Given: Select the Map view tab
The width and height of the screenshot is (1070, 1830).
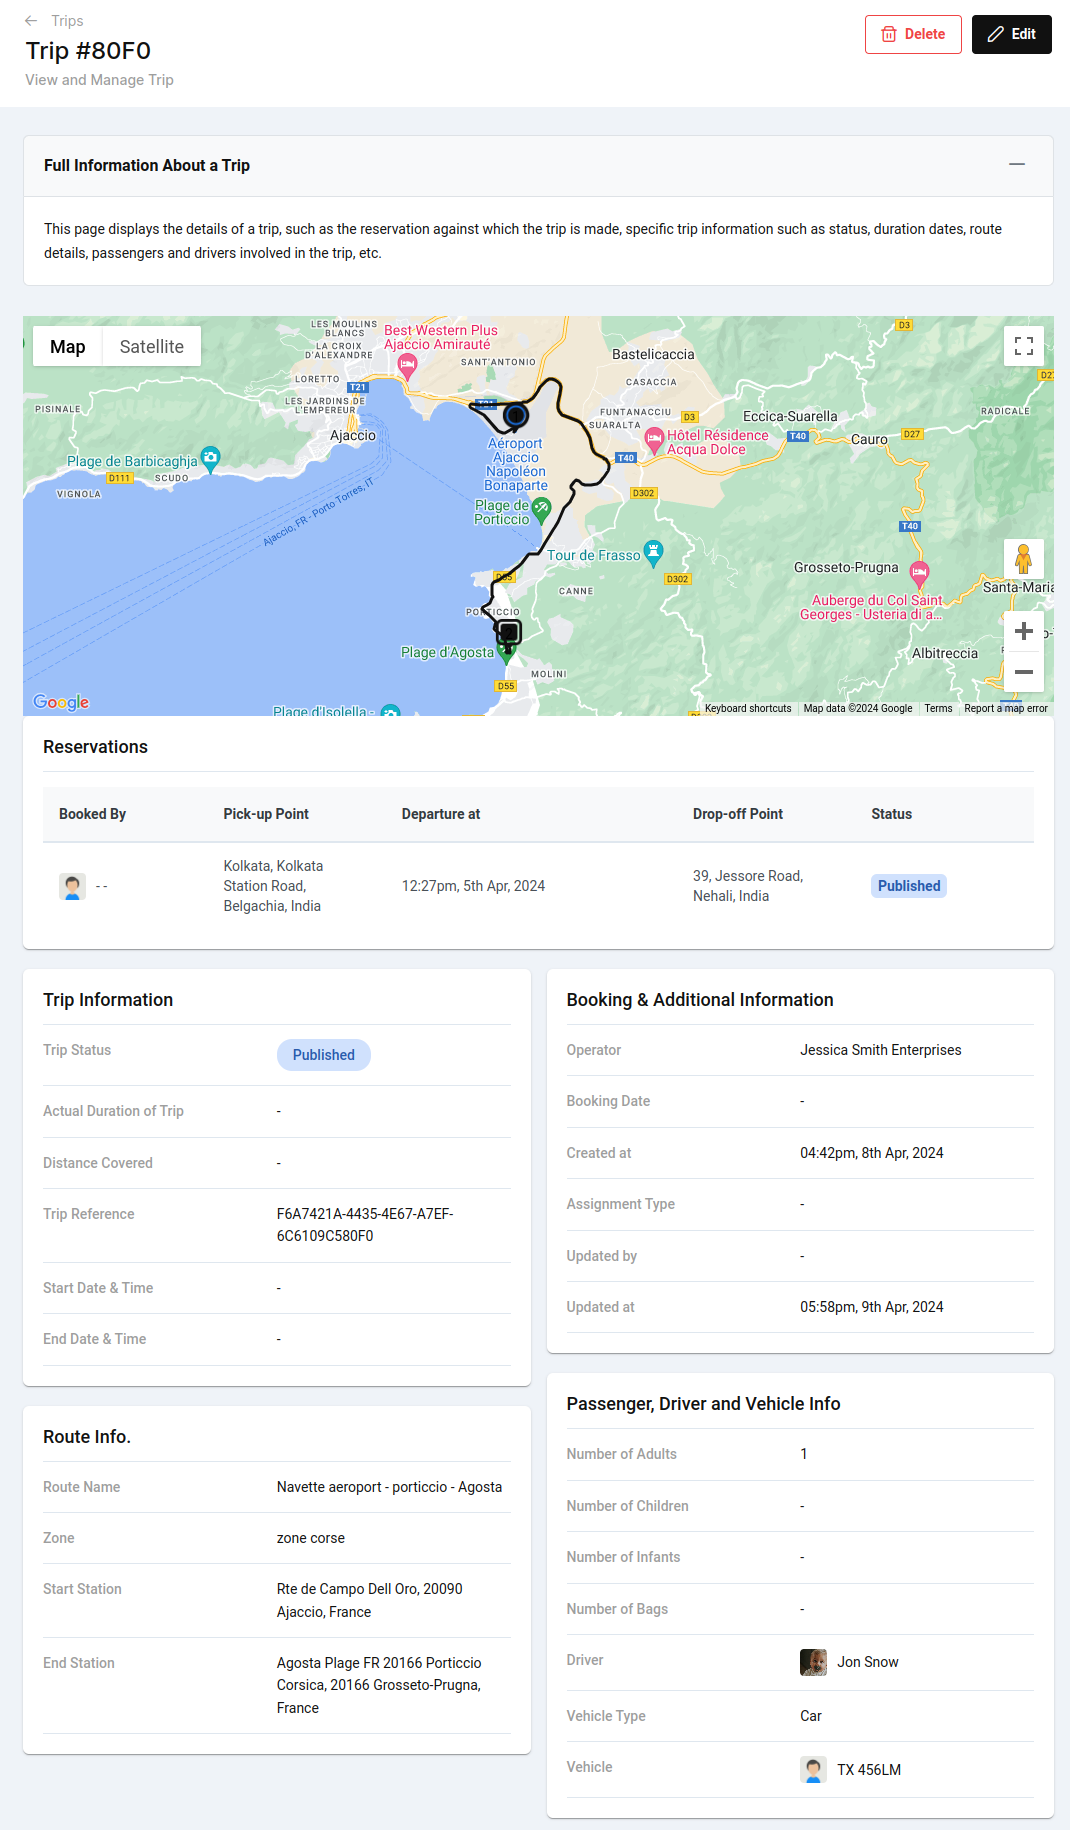Looking at the screenshot, I should (x=68, y=347).
